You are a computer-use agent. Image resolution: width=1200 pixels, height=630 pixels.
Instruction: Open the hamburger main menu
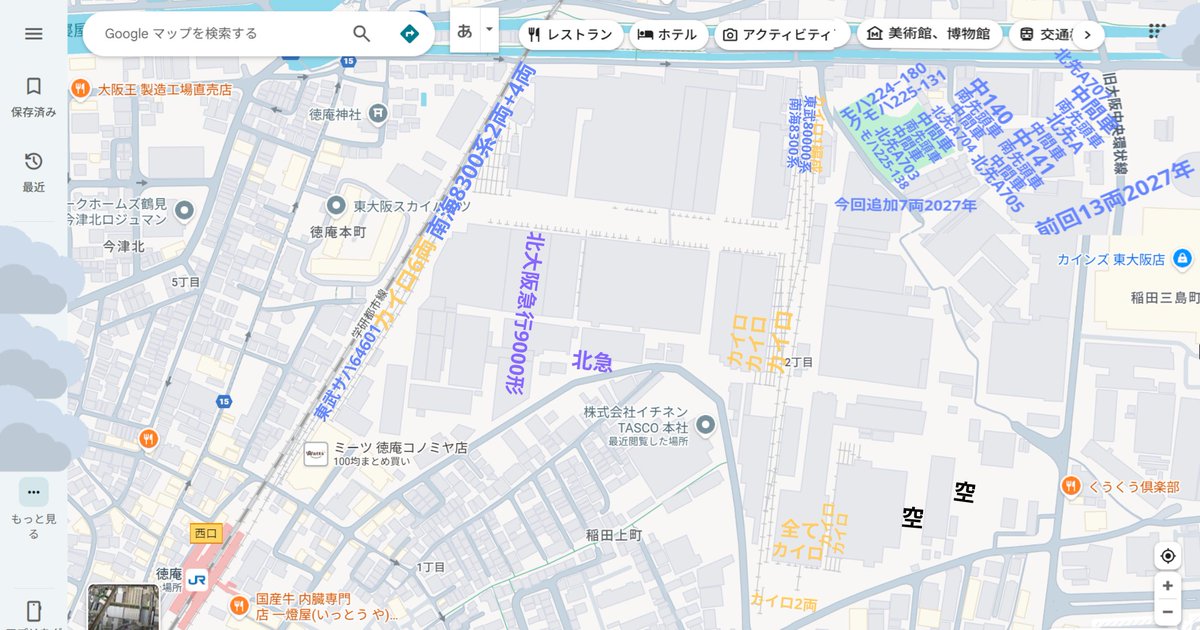(x=34, y=33)
